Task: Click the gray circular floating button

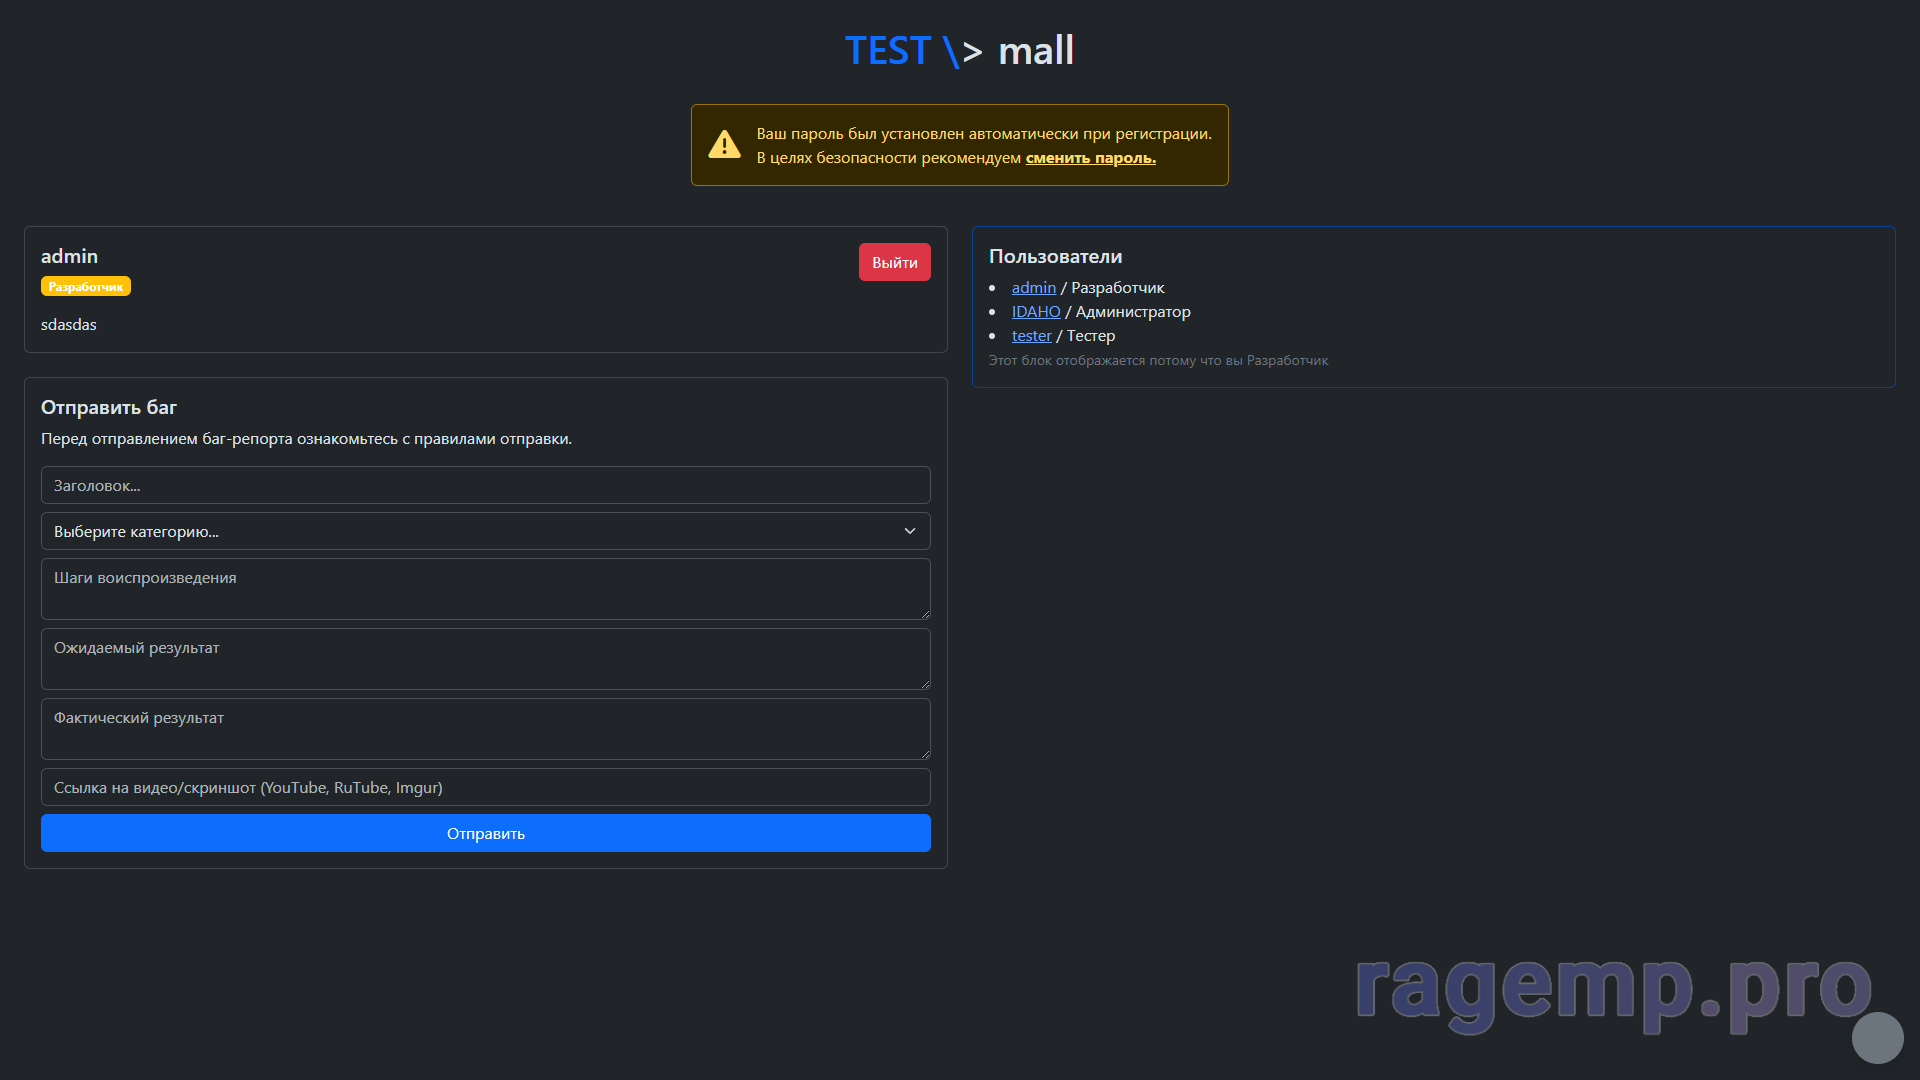Action: 1877,1037
